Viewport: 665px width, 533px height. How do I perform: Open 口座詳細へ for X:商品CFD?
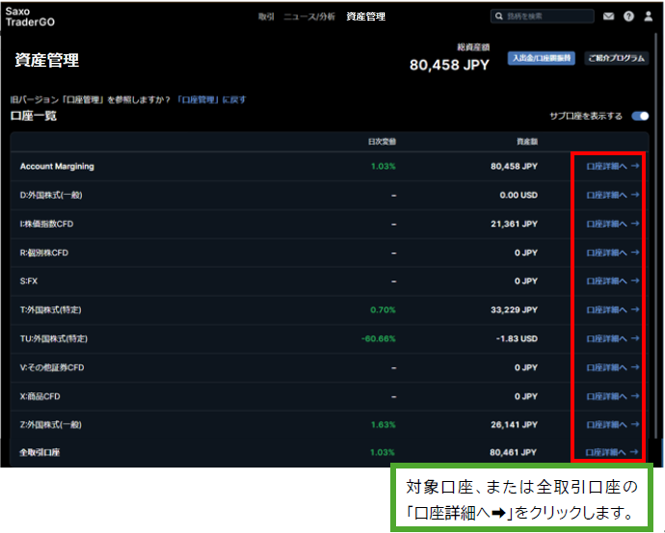612,396
